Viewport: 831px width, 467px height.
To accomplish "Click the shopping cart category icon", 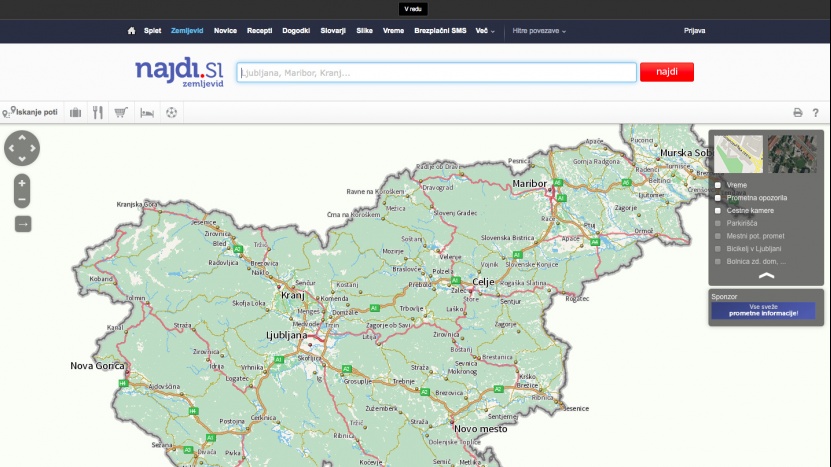I will tap(121, 113).
